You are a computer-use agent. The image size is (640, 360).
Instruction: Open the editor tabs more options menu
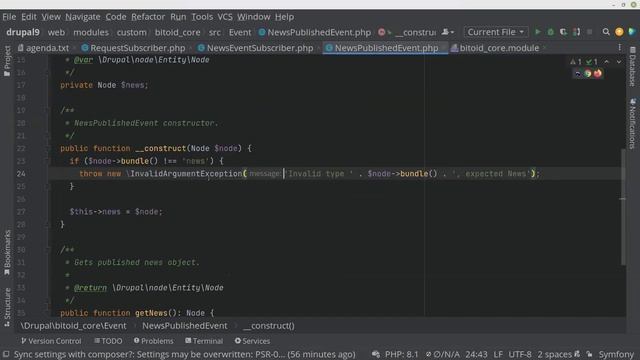(x=620, y=48)
